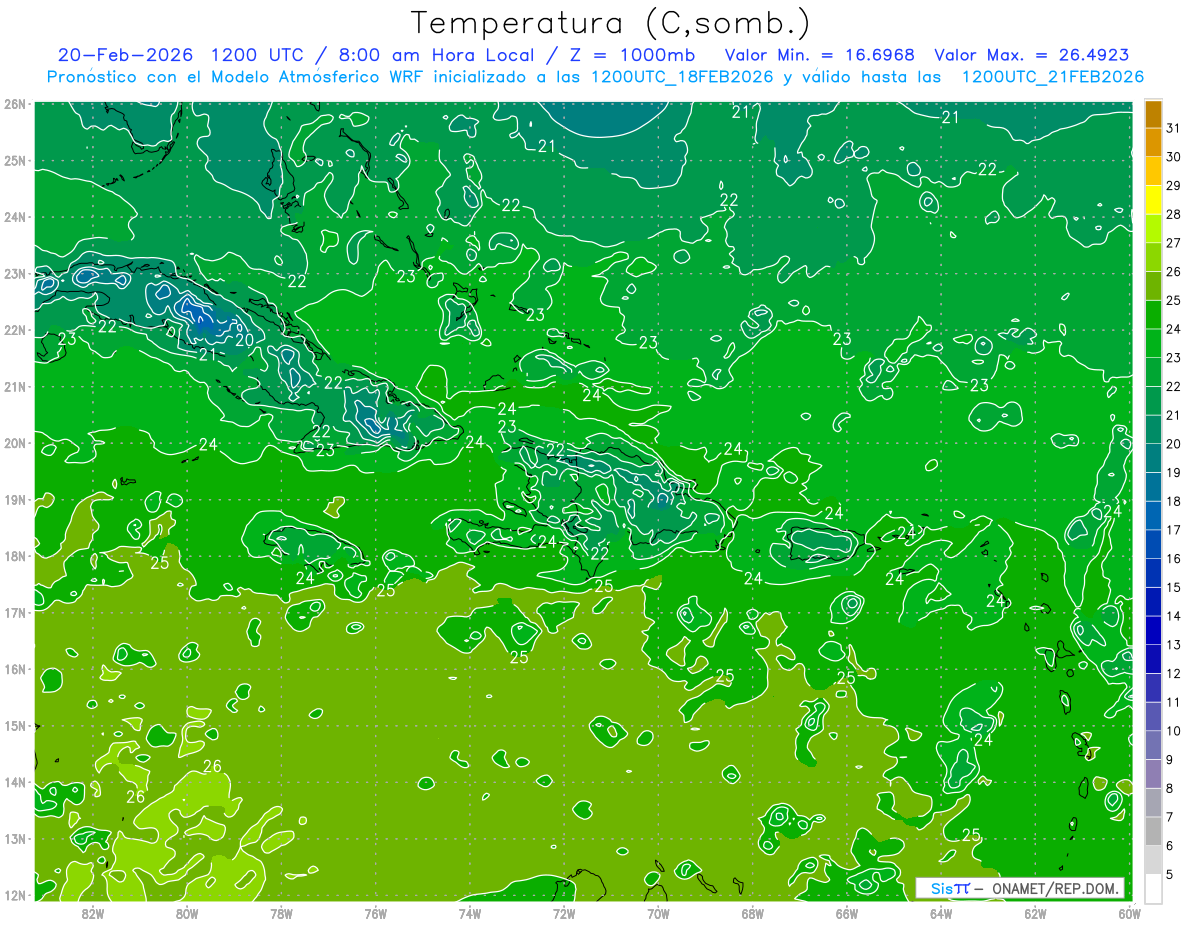Screen dimensions: 1200x927
Task: Click the '80W' longitude axis label
Action: [x=187, y=913]
